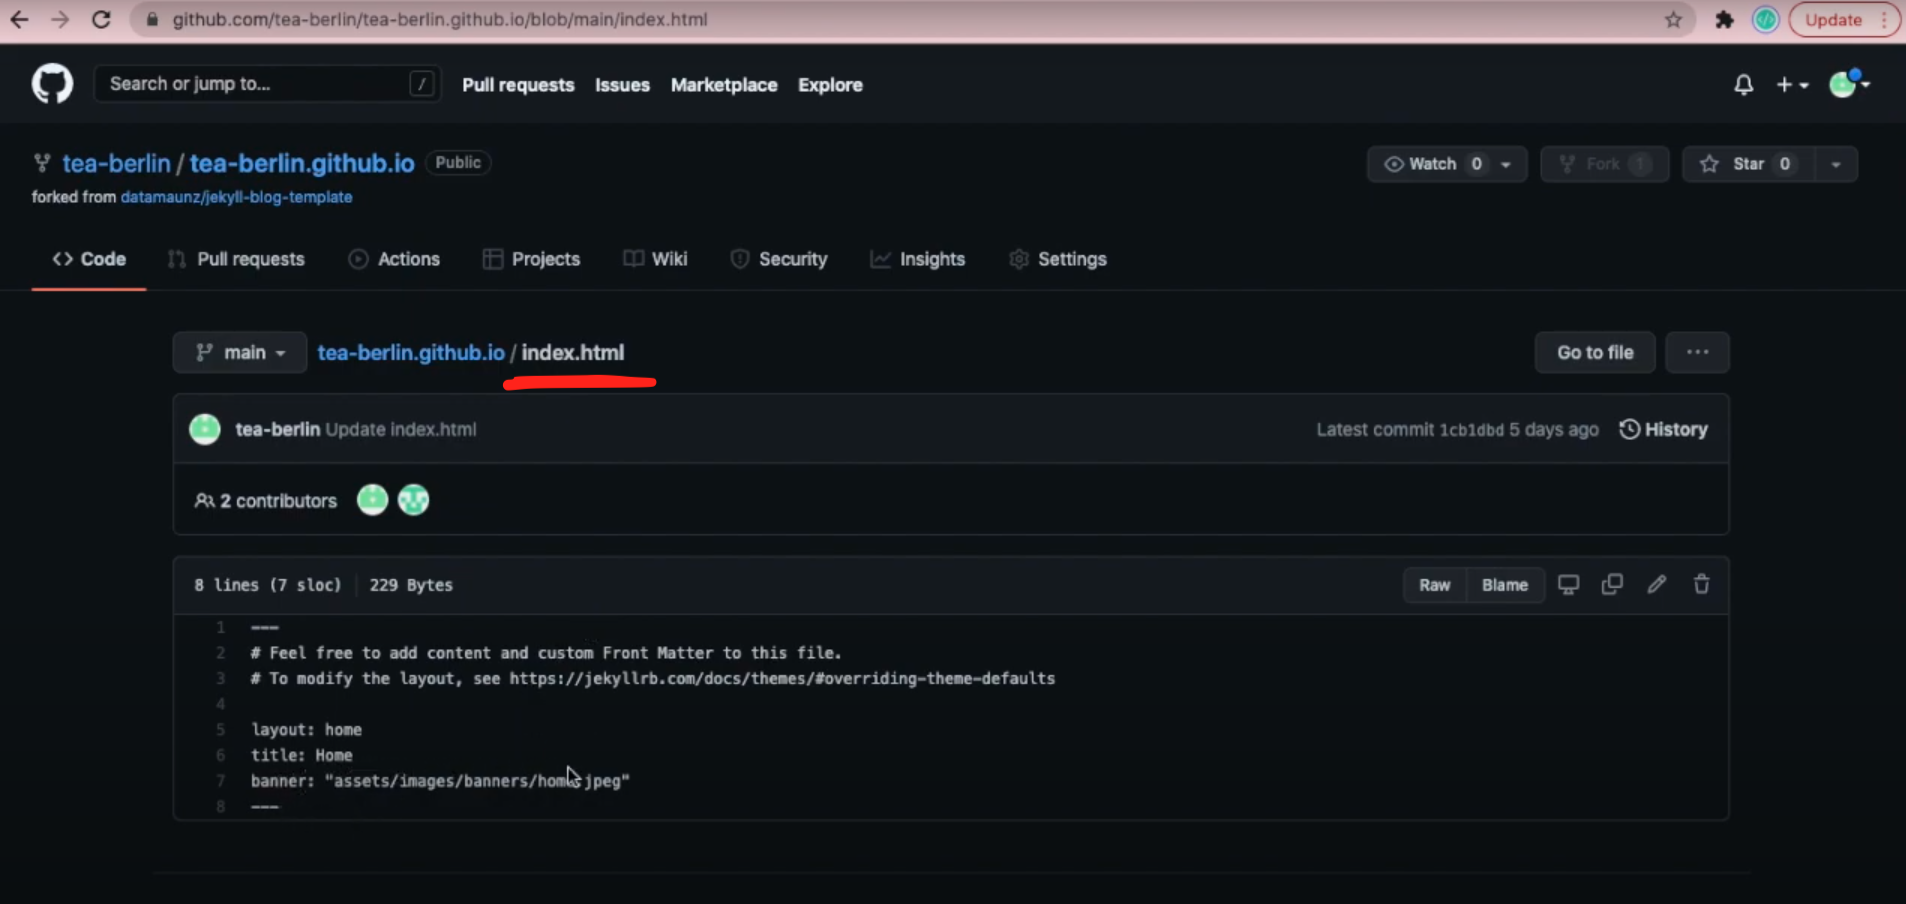Screen dimensions: 1906x904
Task: Click the Go to file button
Action: 1595,352
